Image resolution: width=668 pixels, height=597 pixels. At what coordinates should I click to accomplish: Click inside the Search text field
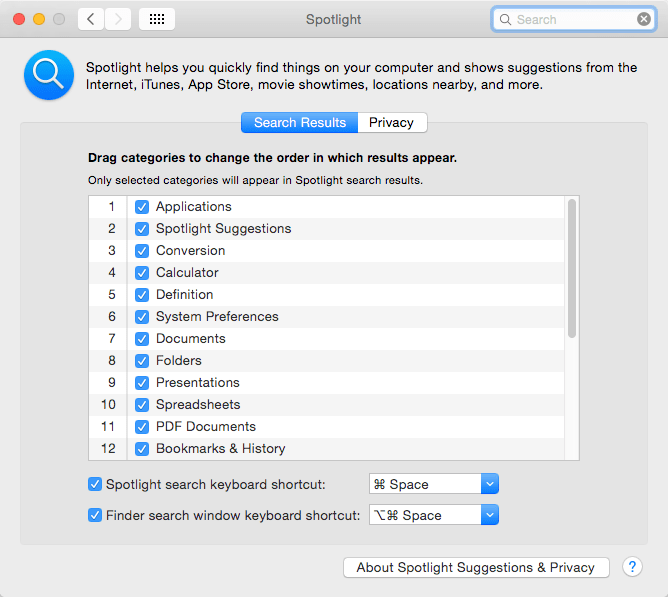tap(573, 20)
